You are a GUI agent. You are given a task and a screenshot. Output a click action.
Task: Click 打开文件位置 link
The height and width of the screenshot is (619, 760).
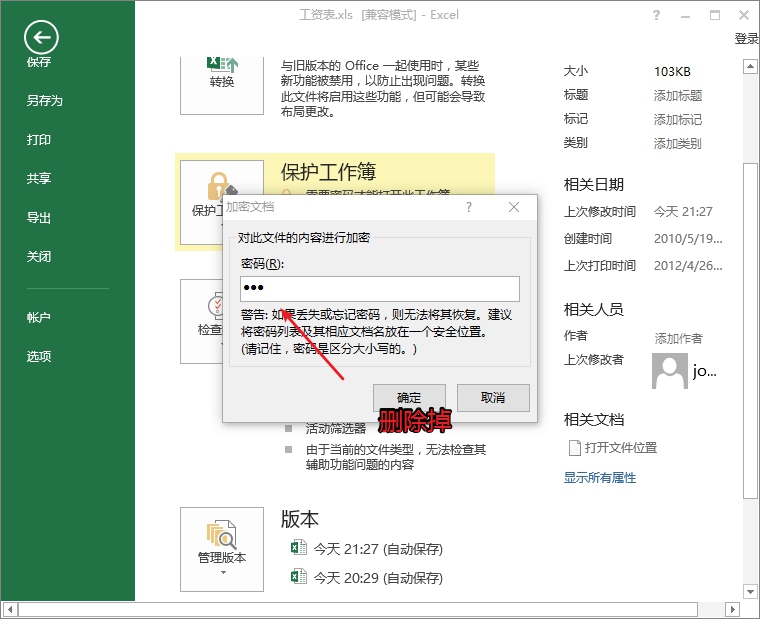click(621, 448)
